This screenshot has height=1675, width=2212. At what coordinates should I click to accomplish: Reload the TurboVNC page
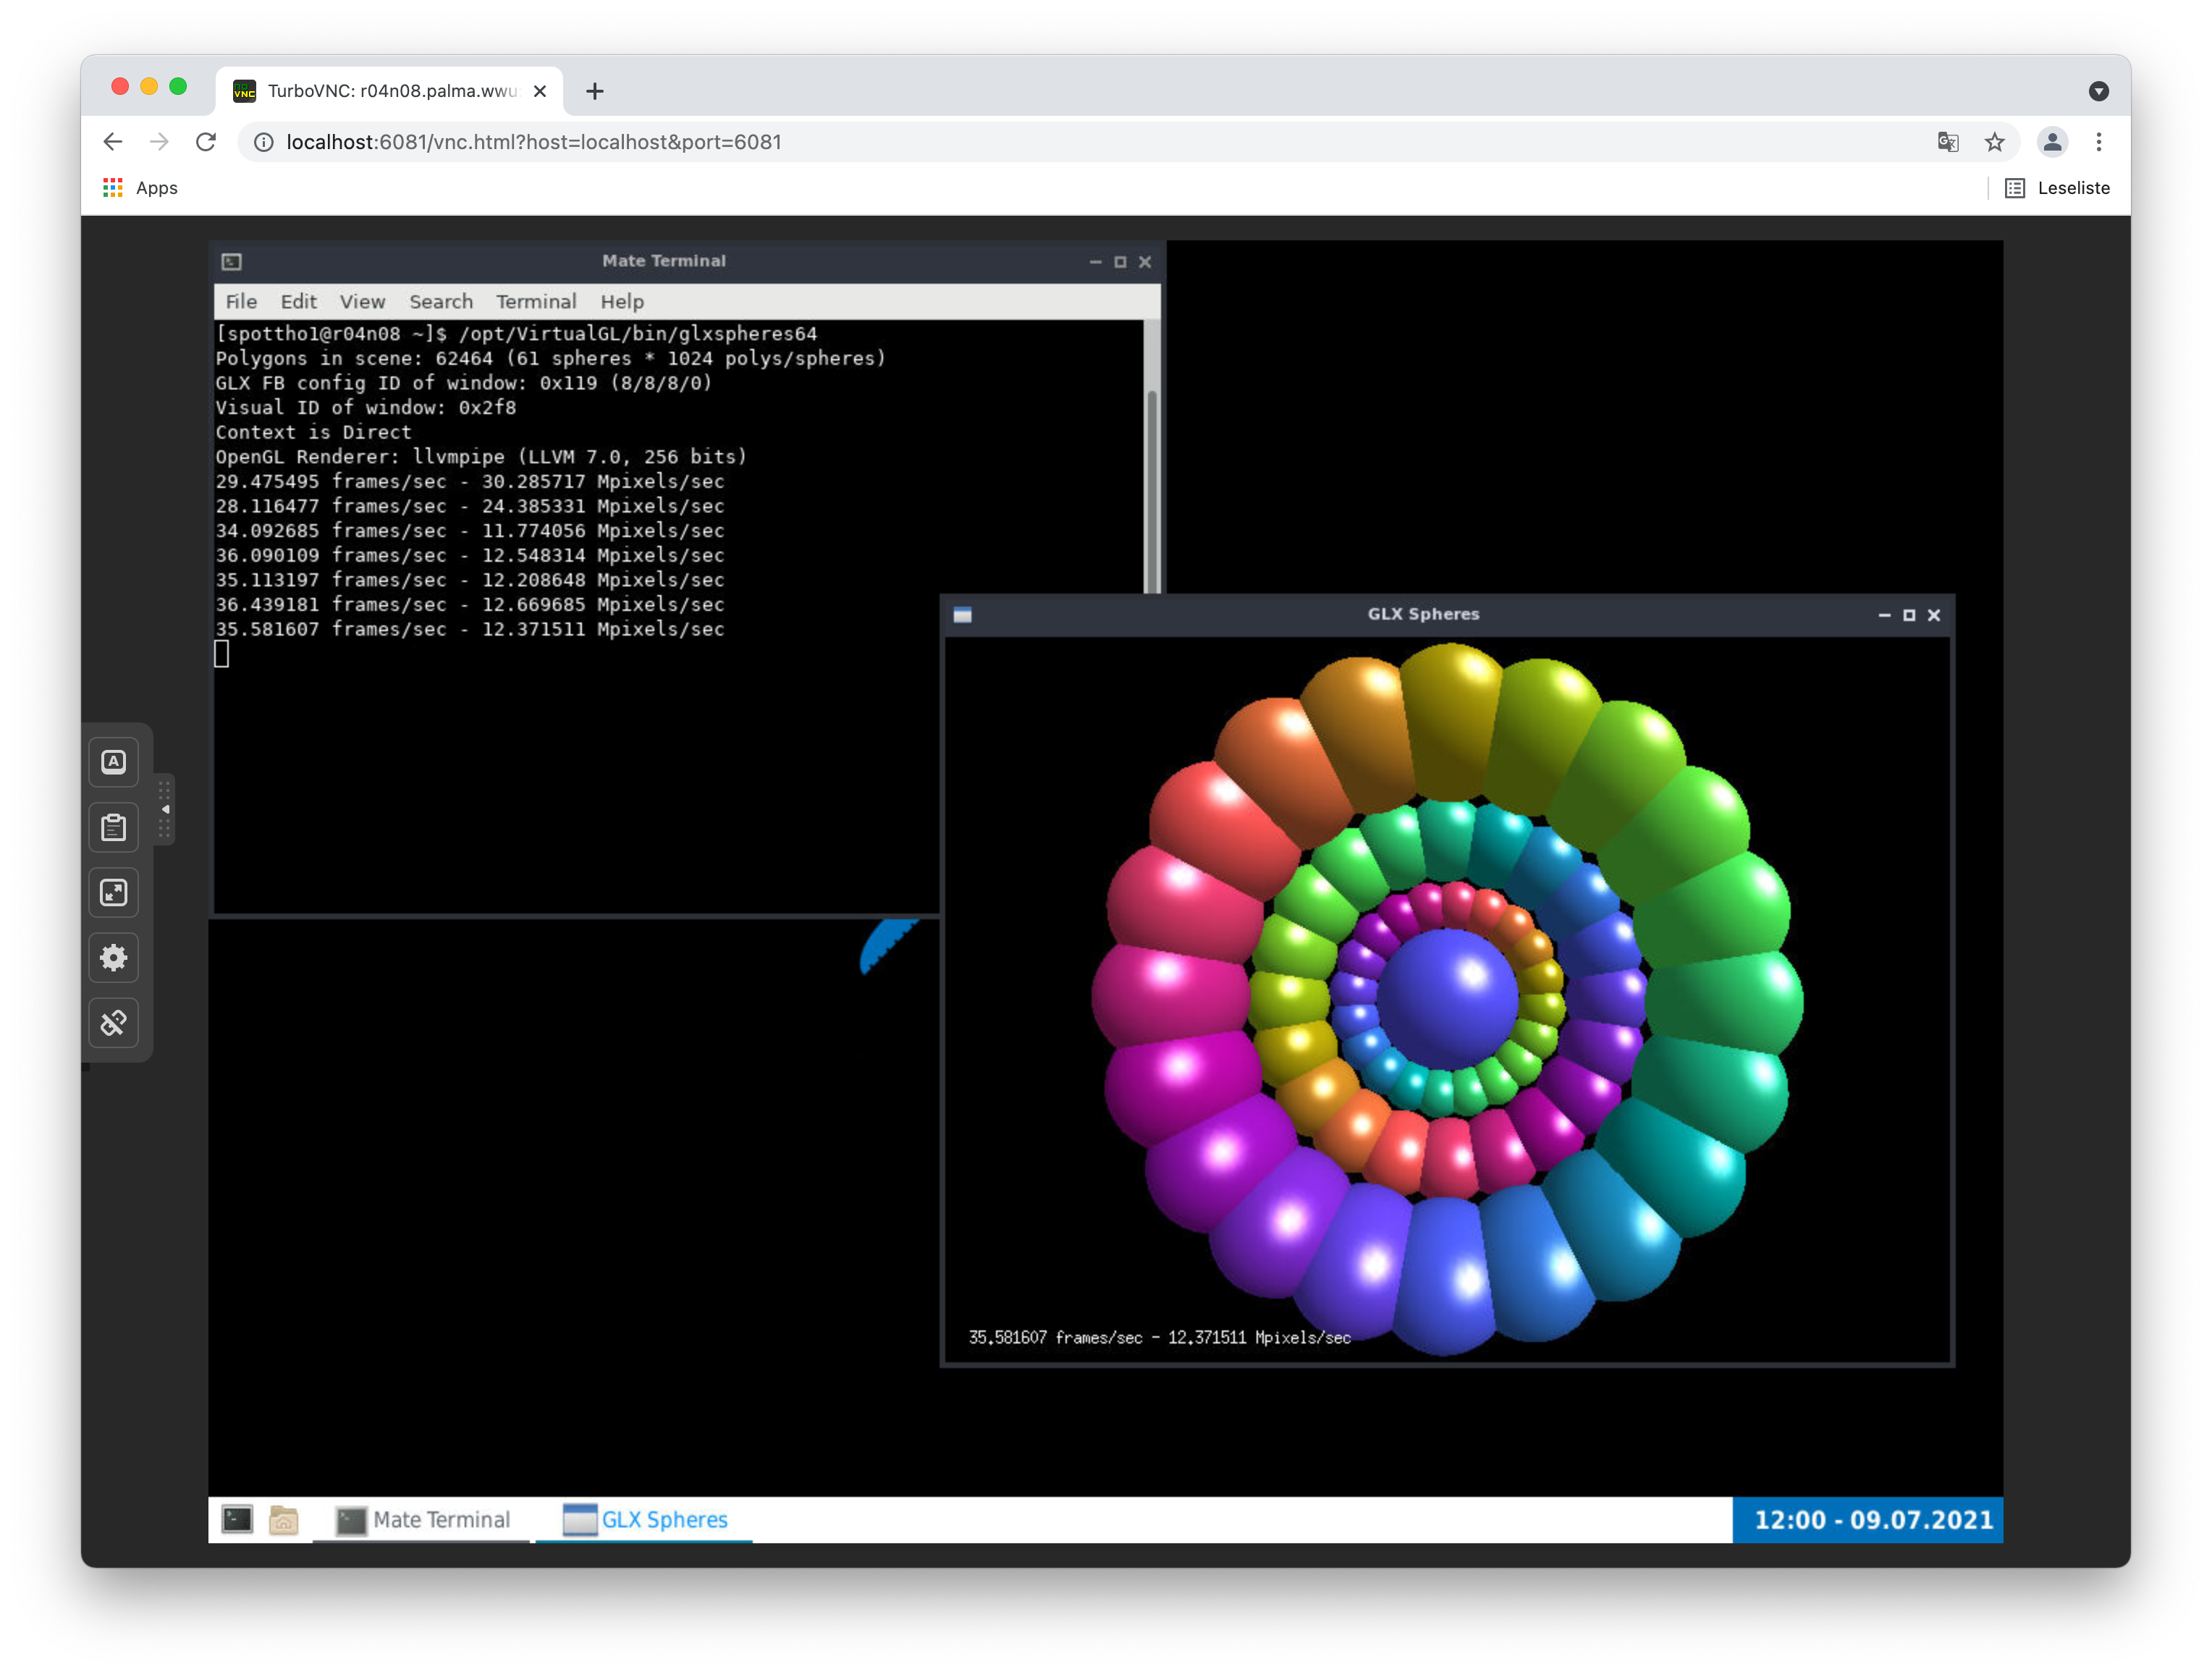[x=206, y=142]
